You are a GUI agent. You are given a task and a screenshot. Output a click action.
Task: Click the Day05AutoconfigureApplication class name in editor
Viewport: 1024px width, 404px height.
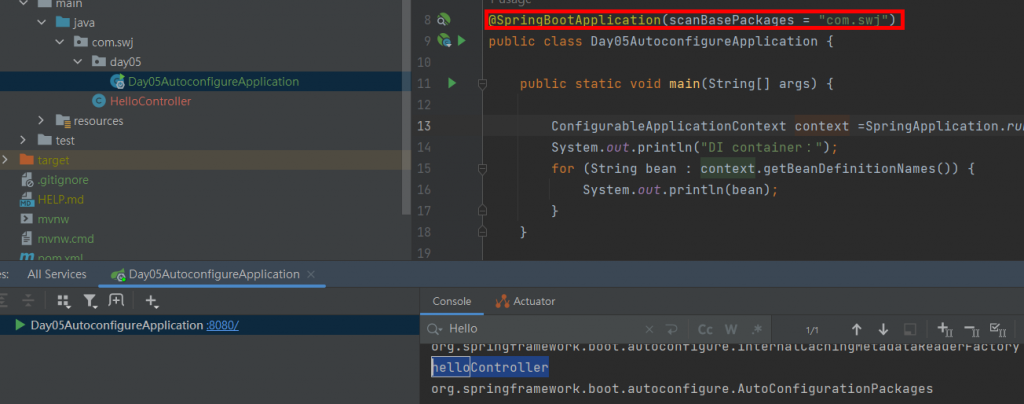point(704,41)
